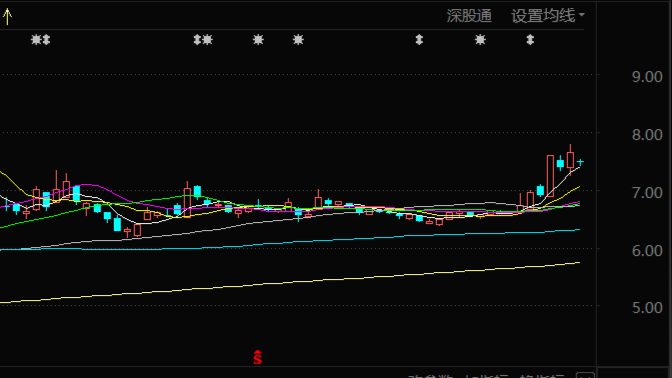
Task: Expand the 设置均线 dropdown
Action: (x=547, y=16)
